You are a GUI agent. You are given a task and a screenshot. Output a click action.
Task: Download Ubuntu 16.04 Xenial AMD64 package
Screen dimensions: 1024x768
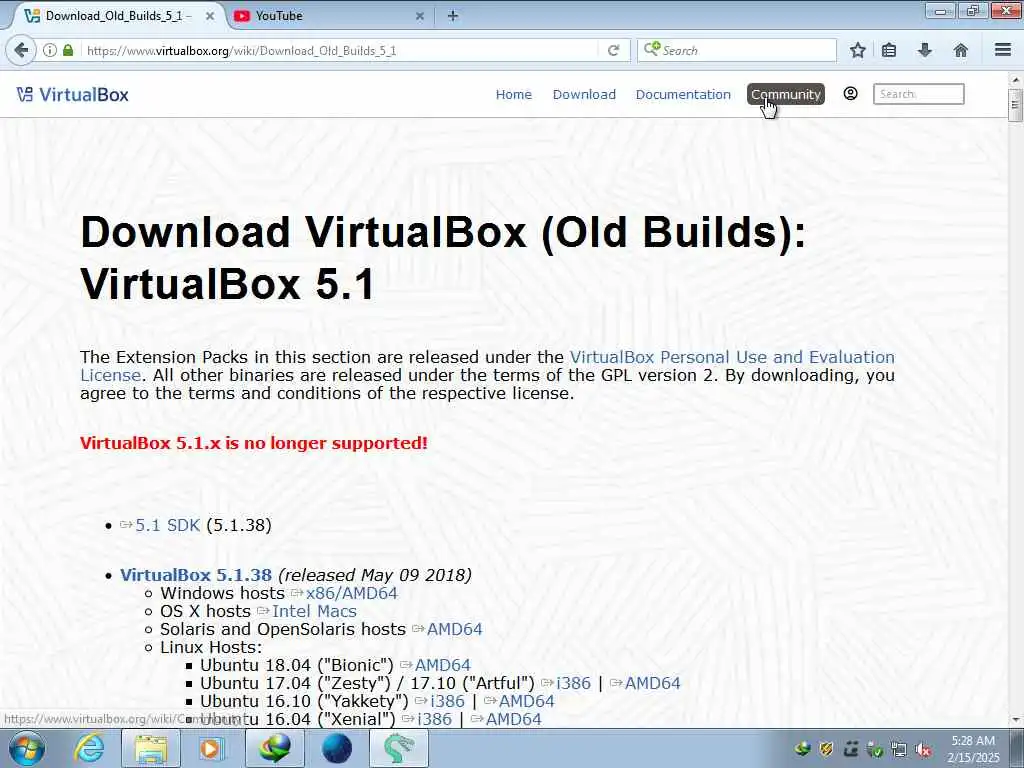pos(513,720)
